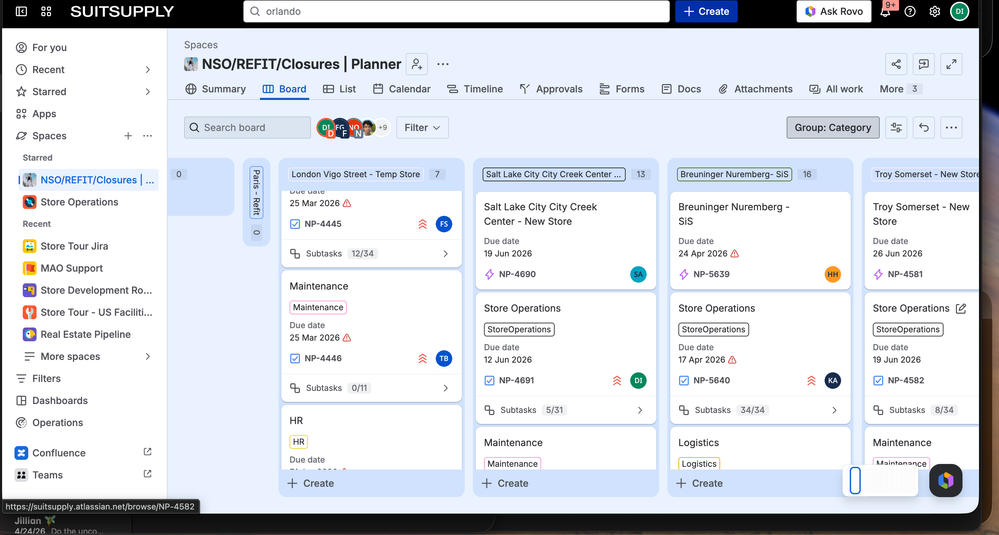Open the Rovo chat floating icon
The height and width of the screenshot is (535, 999).
[945, 481]
